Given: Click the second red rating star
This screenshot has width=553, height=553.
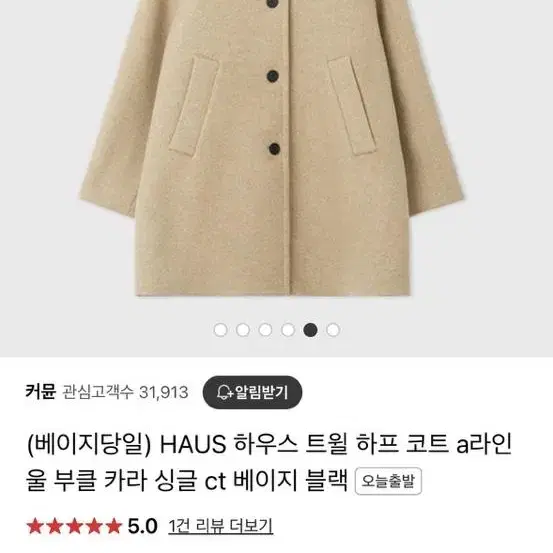Looking at the screenshot, I should (x=55, y=526).
